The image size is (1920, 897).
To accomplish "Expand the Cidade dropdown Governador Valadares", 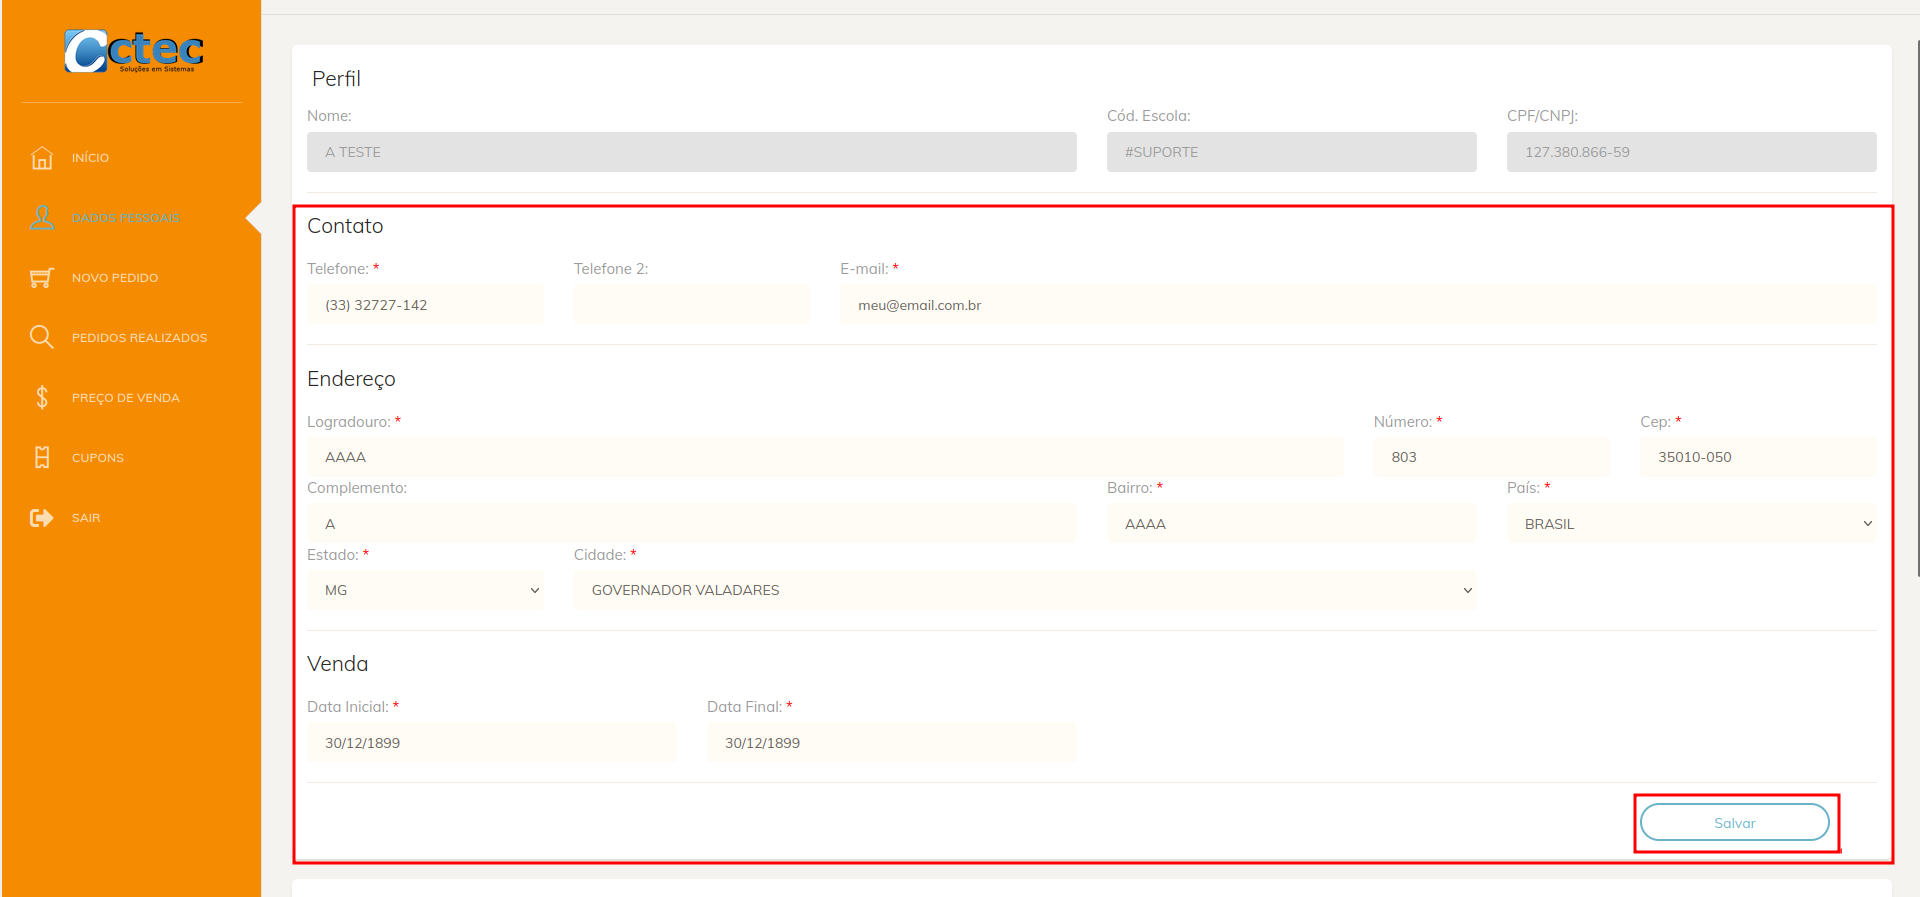I will click(1025, 590).
